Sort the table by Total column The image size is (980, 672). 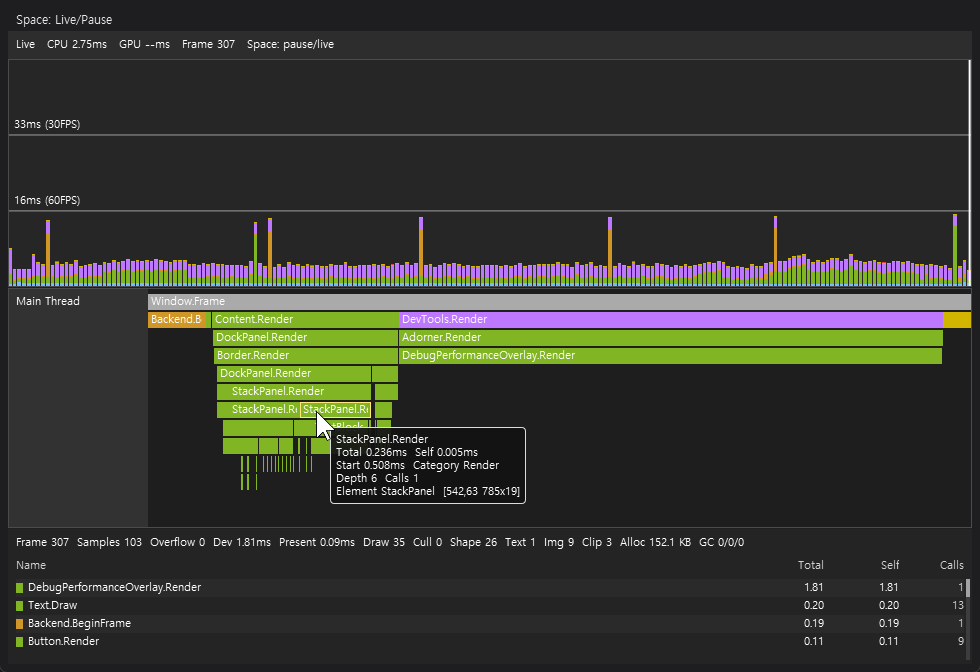pos(810,565)
